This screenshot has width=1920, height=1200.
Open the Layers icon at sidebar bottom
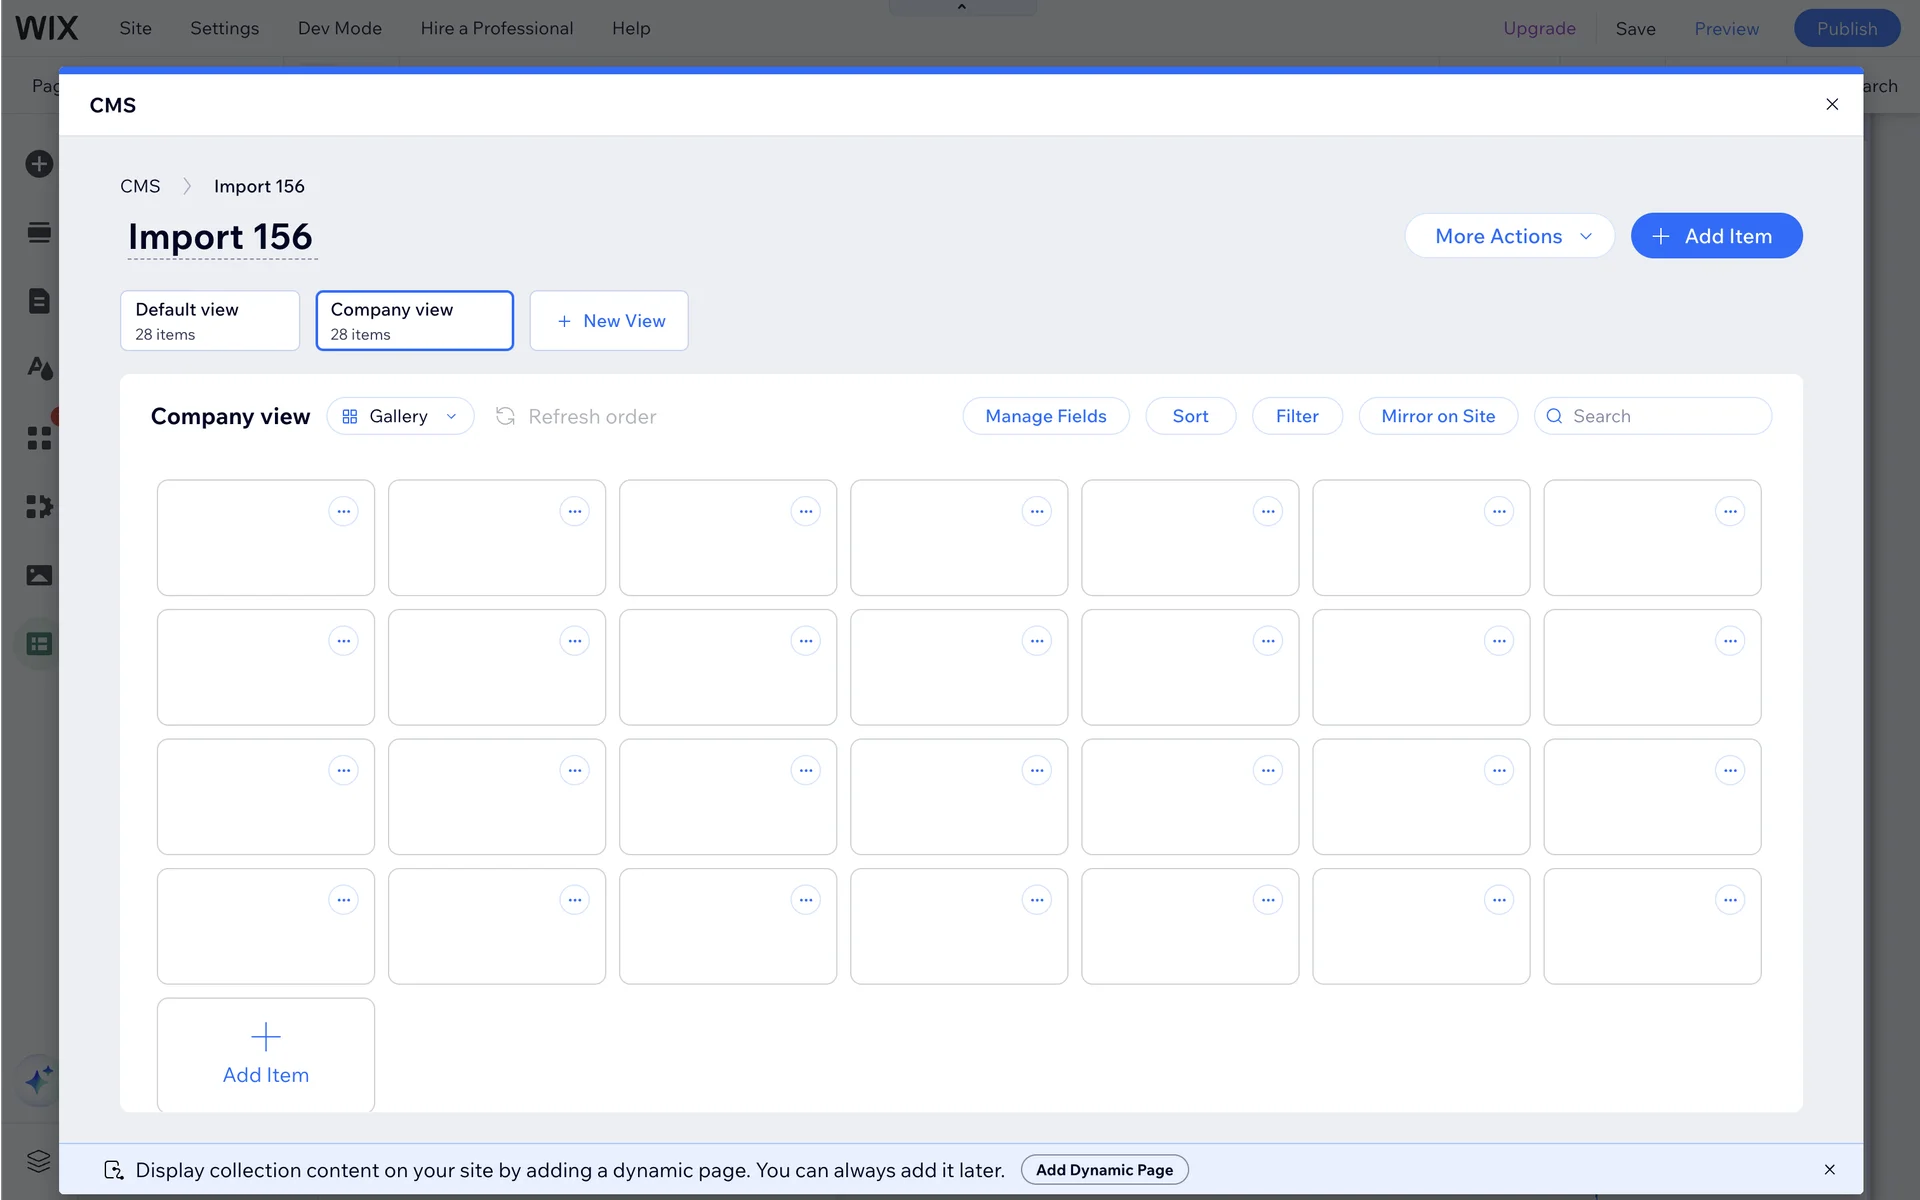click(39, 1161)
